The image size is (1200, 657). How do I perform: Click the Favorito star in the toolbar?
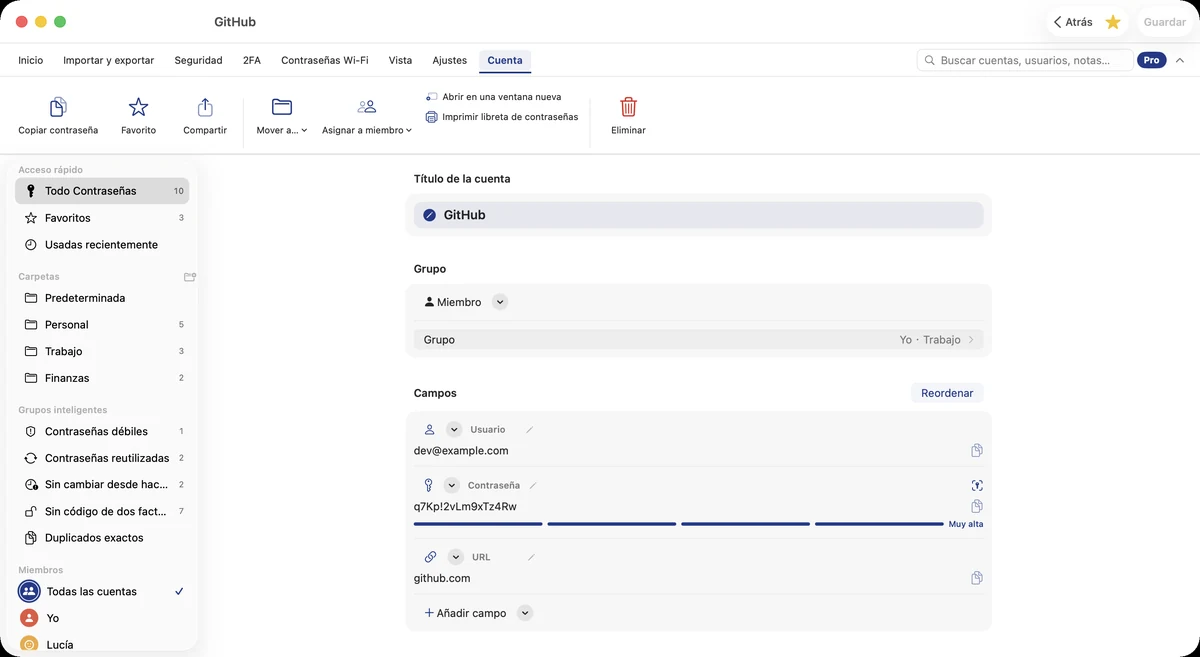click(138, 107)
